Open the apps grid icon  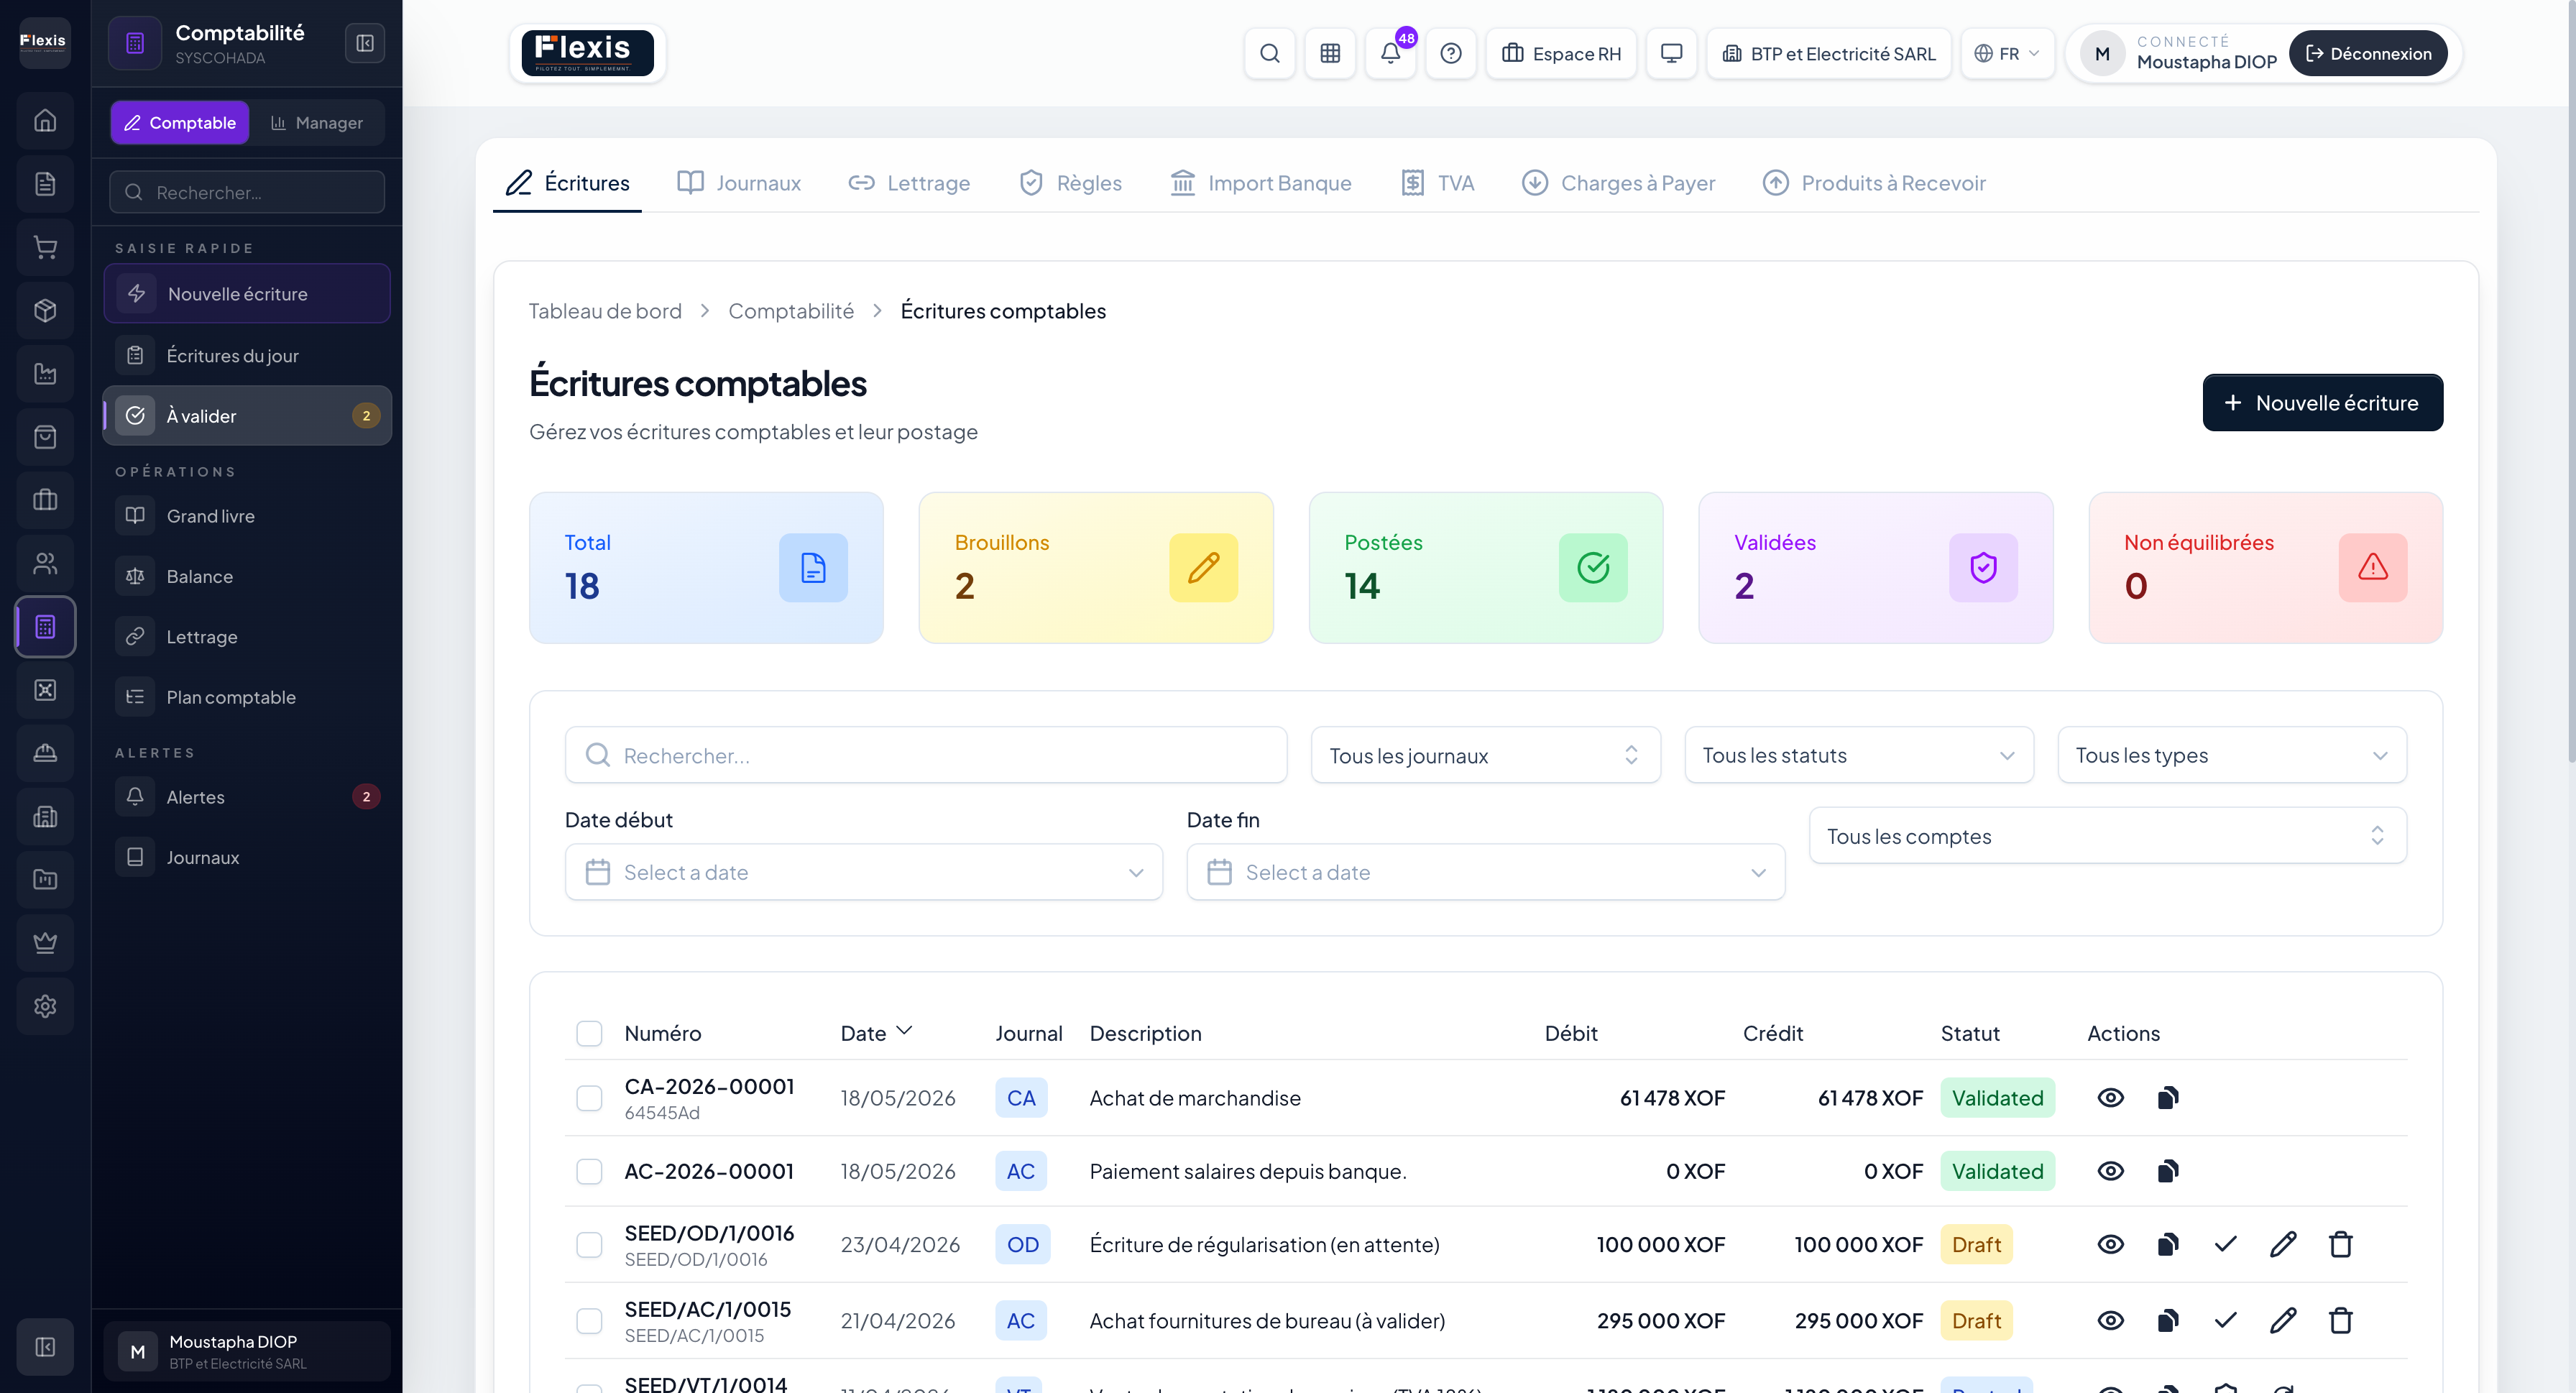(1329, 53)
